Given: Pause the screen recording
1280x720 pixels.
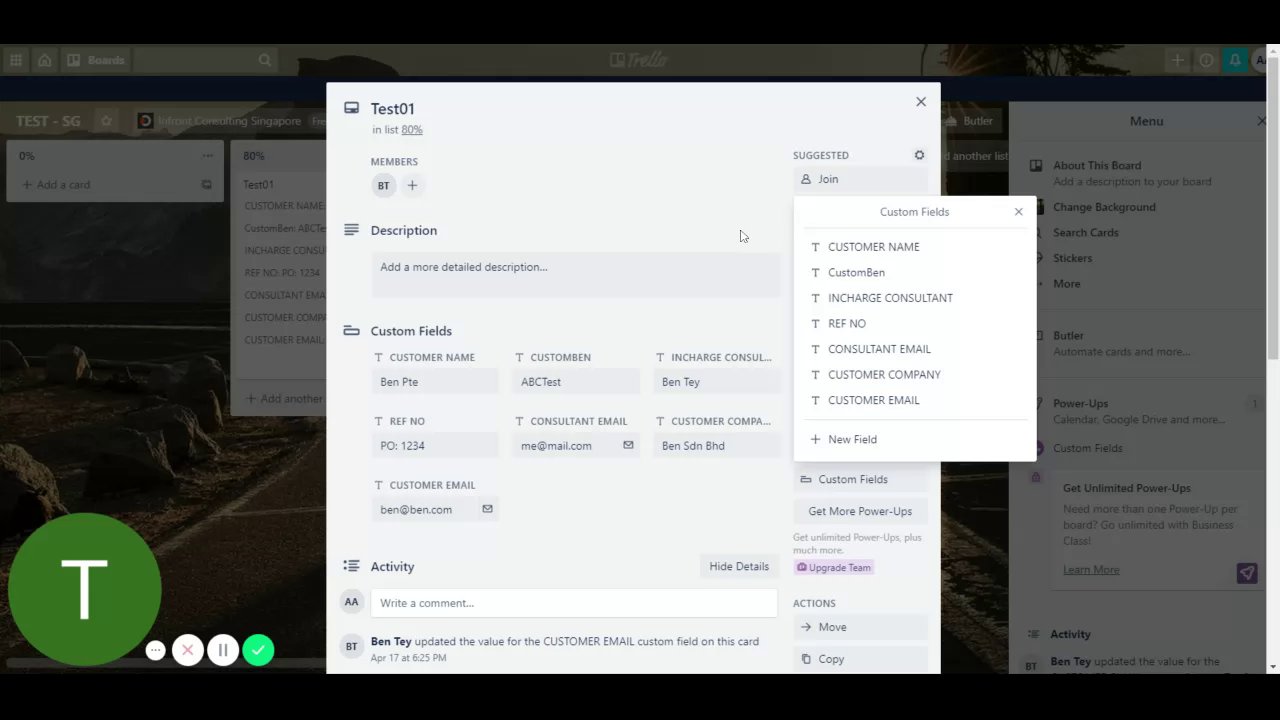Looking at the screenshot, I should coord(223,650).
